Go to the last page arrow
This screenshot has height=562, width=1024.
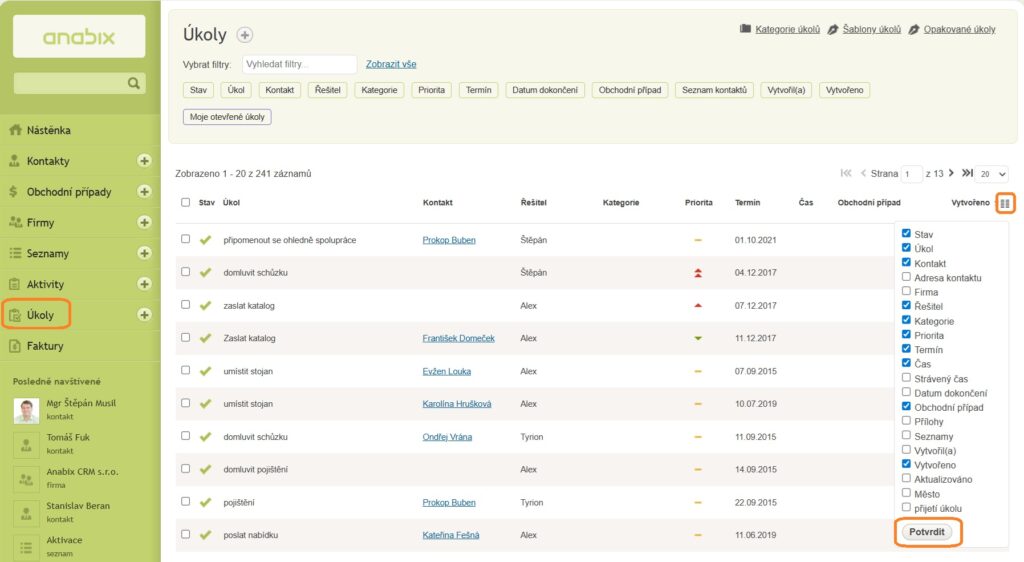[967, 173]
